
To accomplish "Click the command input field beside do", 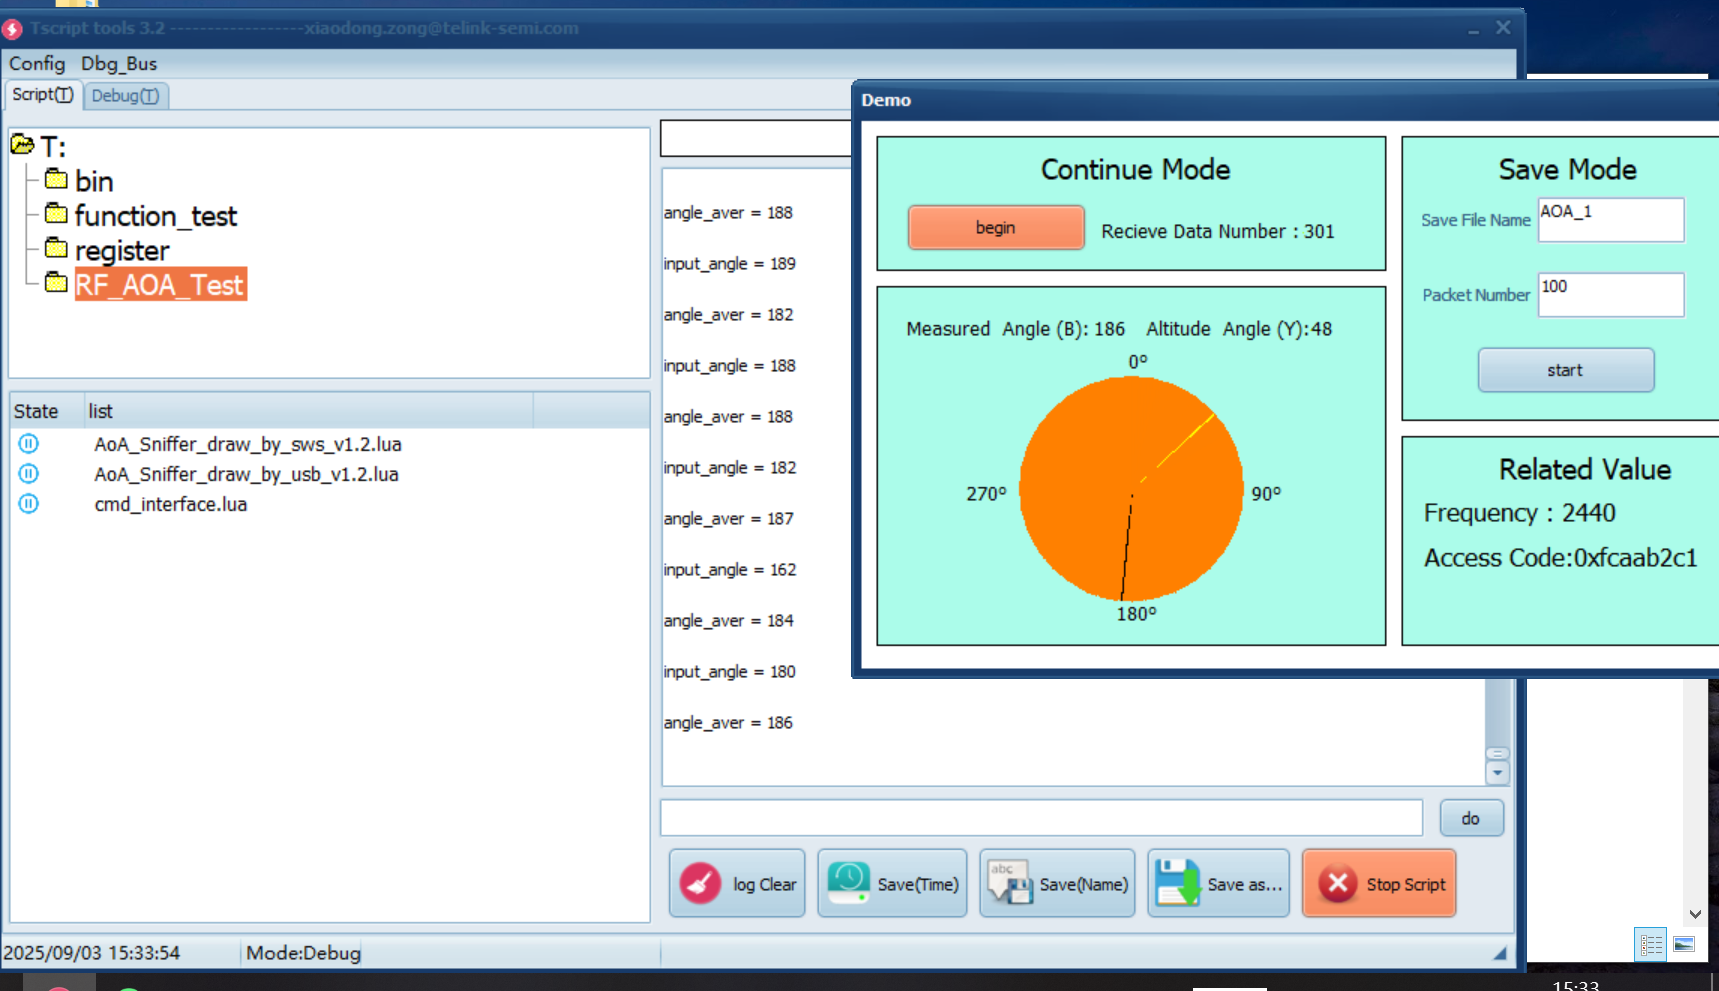I will click(1041, 818).
